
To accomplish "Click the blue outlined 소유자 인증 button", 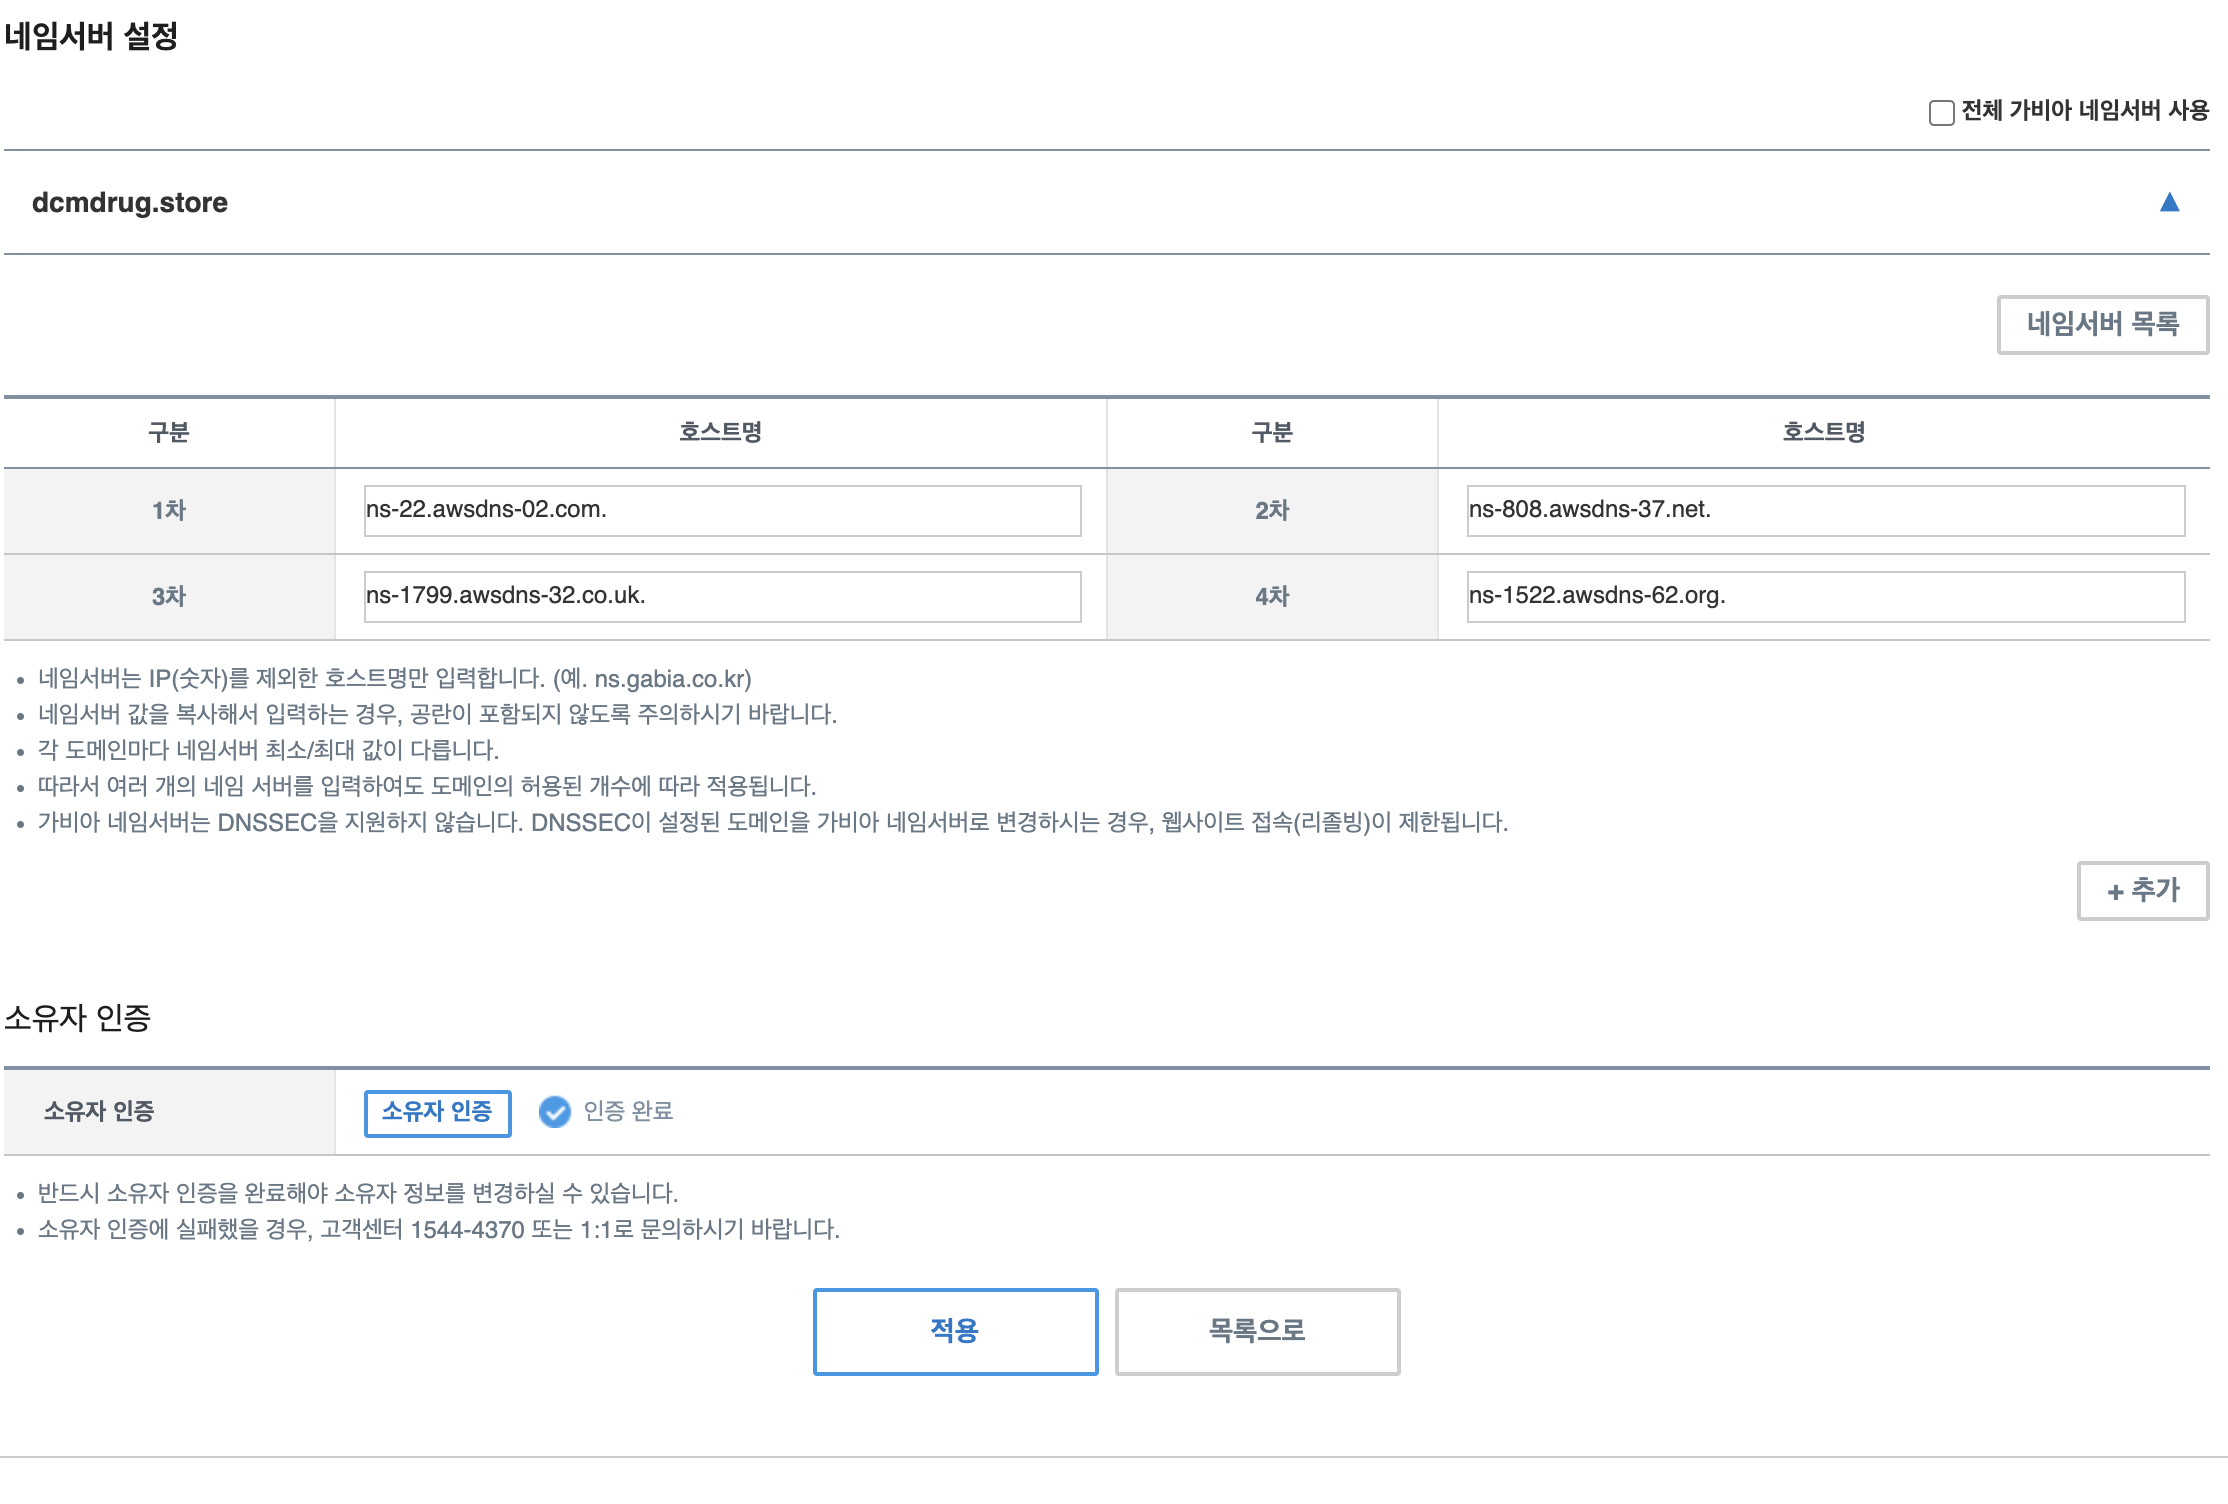I will point(437,1112).
